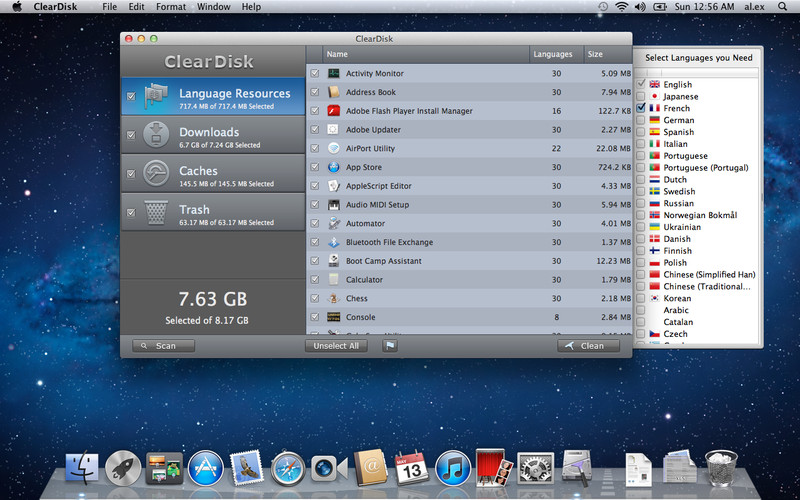Click the Automator icon in list

(334, 223)
